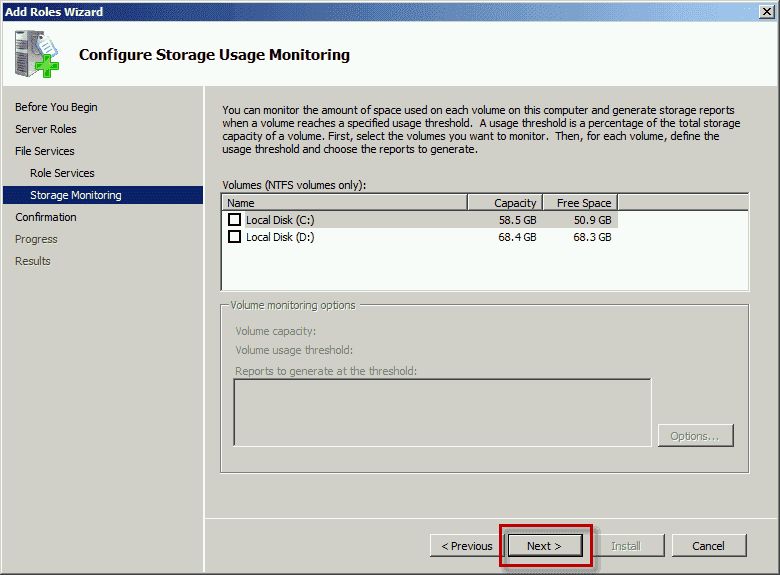Check the Local Disk (C:) checkbox
Screen dimensions: 780x575
[234, 219]
